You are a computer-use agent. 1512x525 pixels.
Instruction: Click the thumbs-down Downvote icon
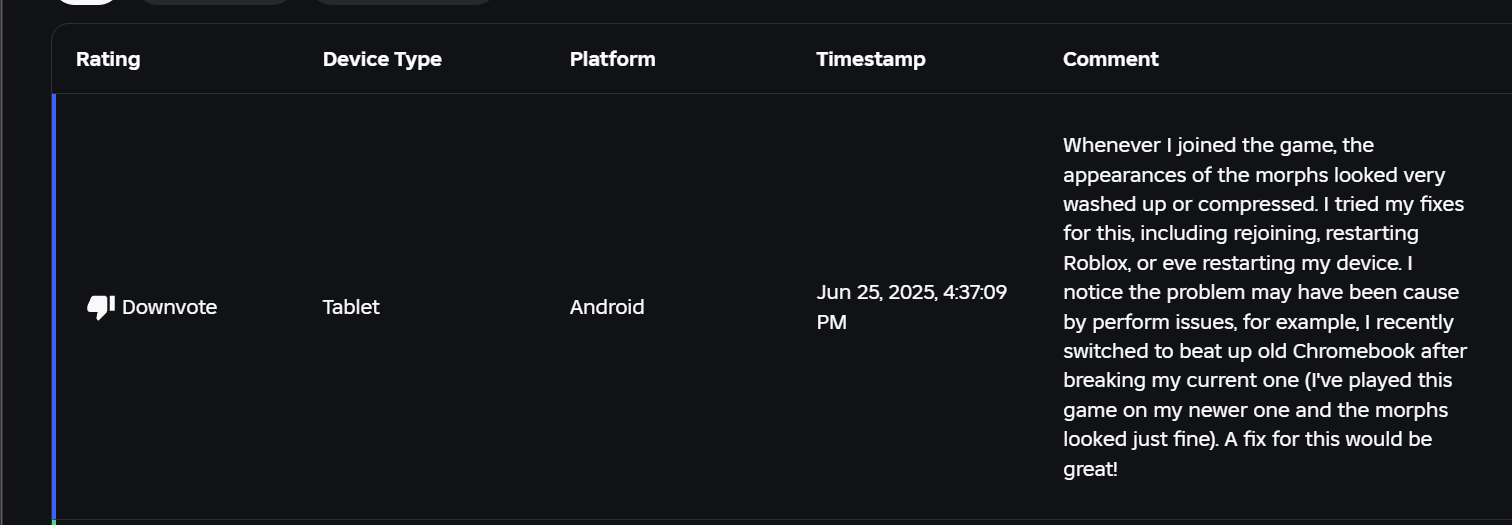click(100, 307)
